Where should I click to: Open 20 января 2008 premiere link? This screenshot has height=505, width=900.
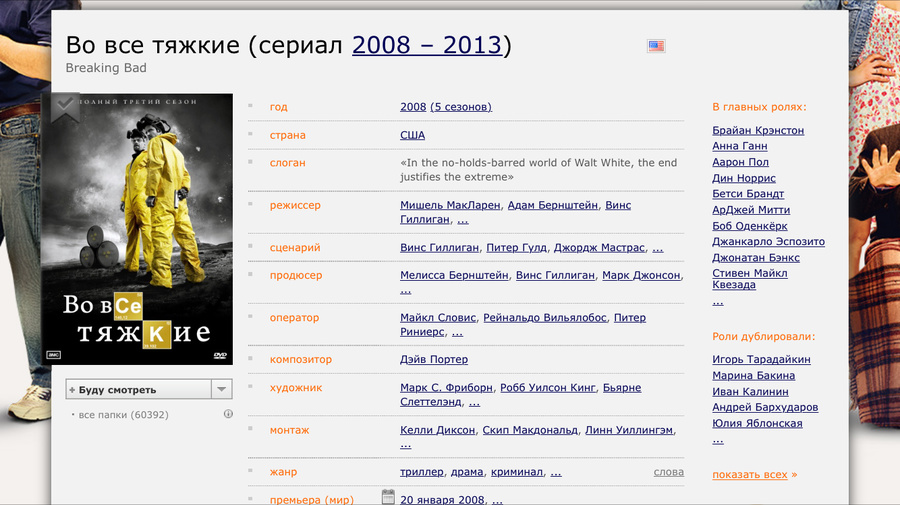442,499
